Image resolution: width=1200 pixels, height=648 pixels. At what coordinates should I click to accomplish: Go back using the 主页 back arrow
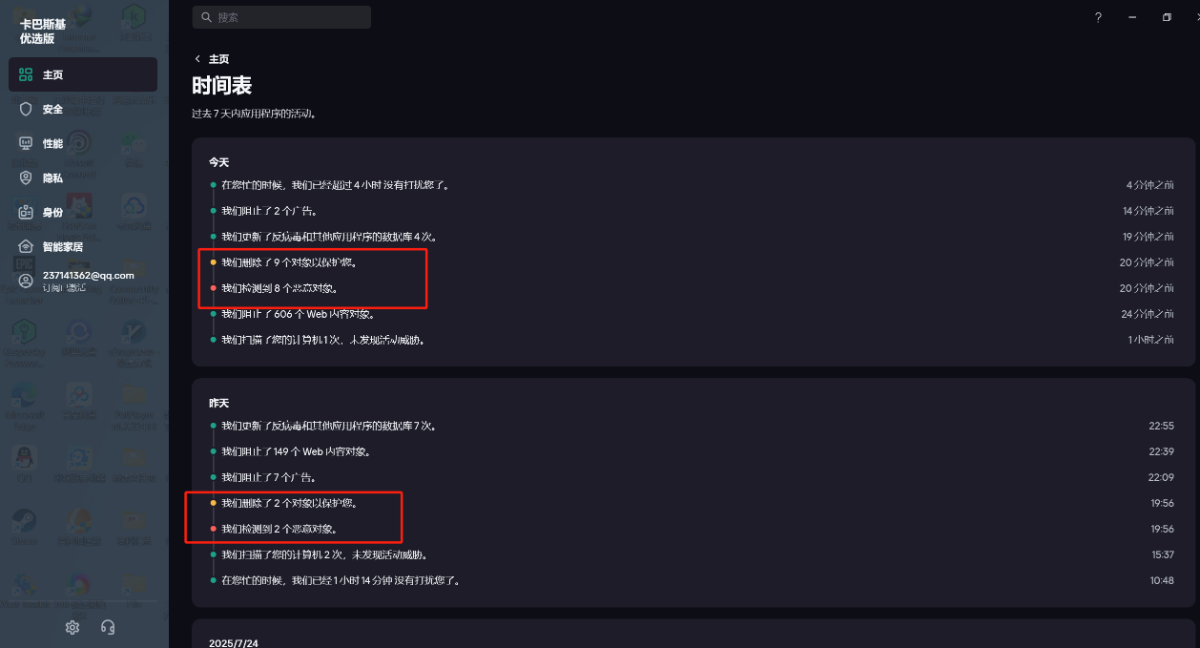click(198, 59)
